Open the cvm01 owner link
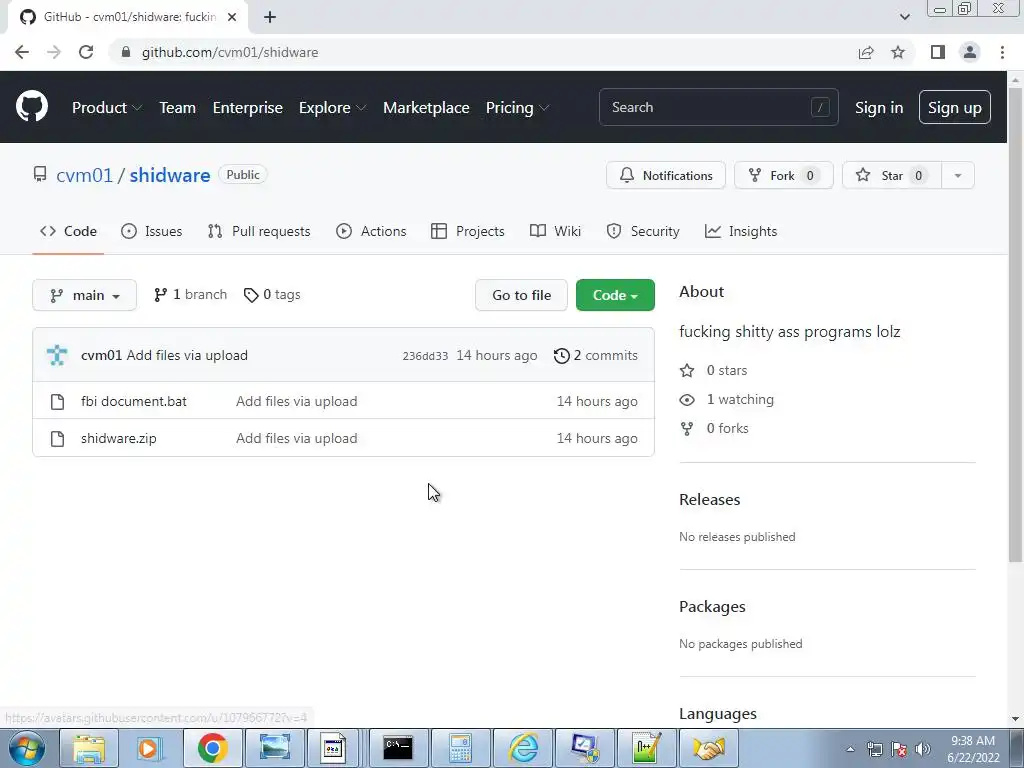Image resolution: width=1024 pixels, height=768 pixels. click(x=84, y=176)
